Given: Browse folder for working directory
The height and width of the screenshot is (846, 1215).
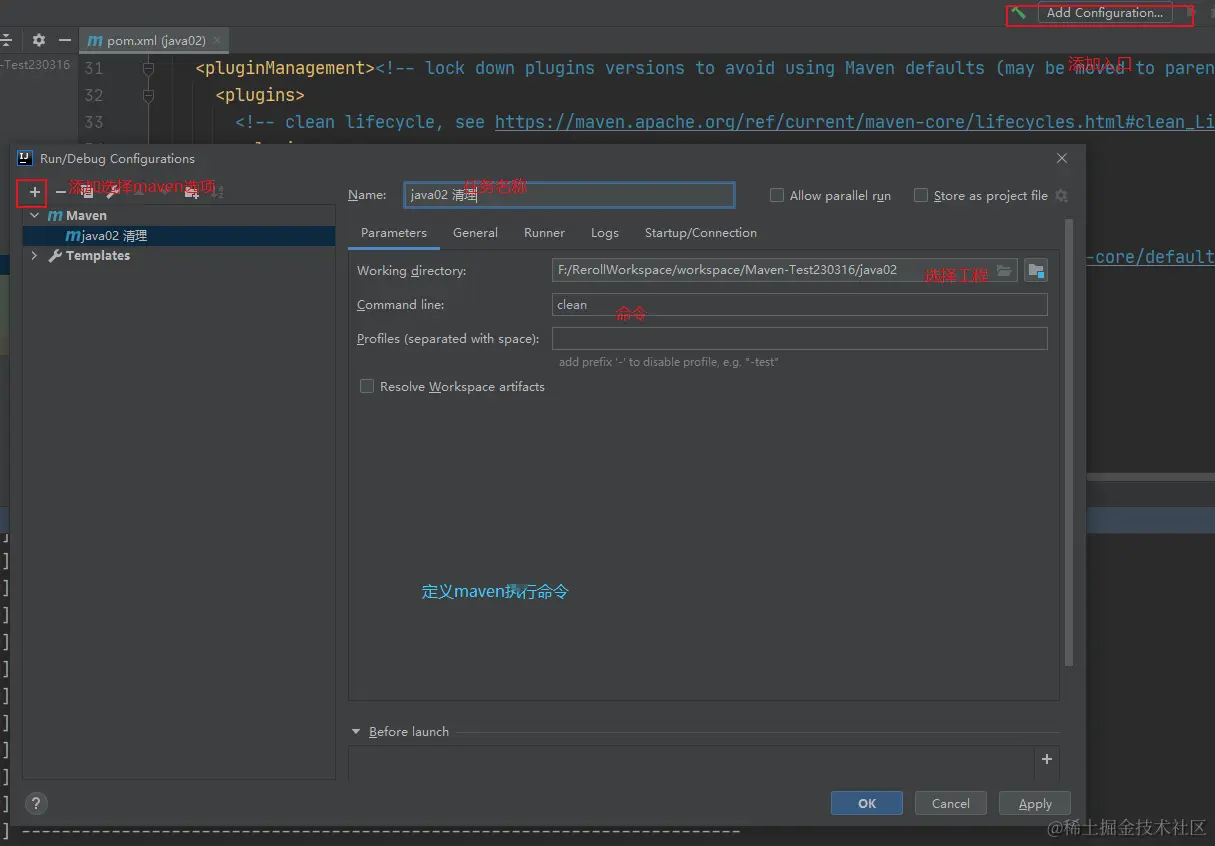Looking at the screenshot, I should tap(1004, 271).
